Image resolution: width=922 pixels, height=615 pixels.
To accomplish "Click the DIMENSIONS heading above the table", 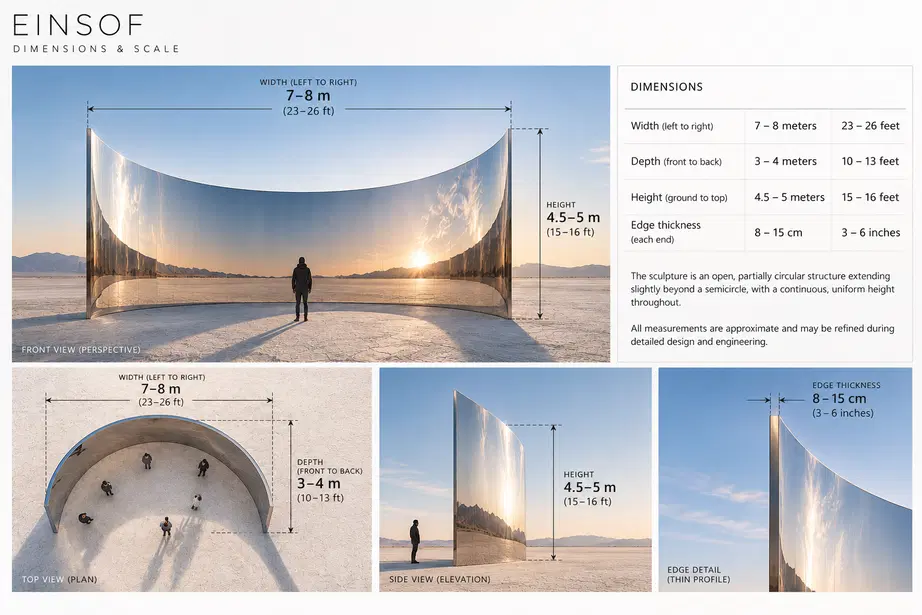I will click(x=666, y=87).
